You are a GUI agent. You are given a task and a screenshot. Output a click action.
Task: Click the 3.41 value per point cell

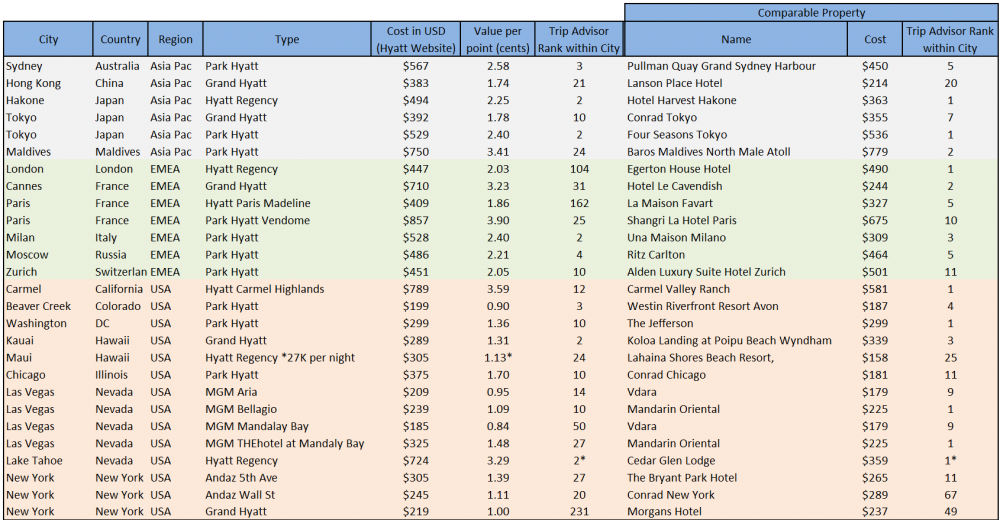497,152
